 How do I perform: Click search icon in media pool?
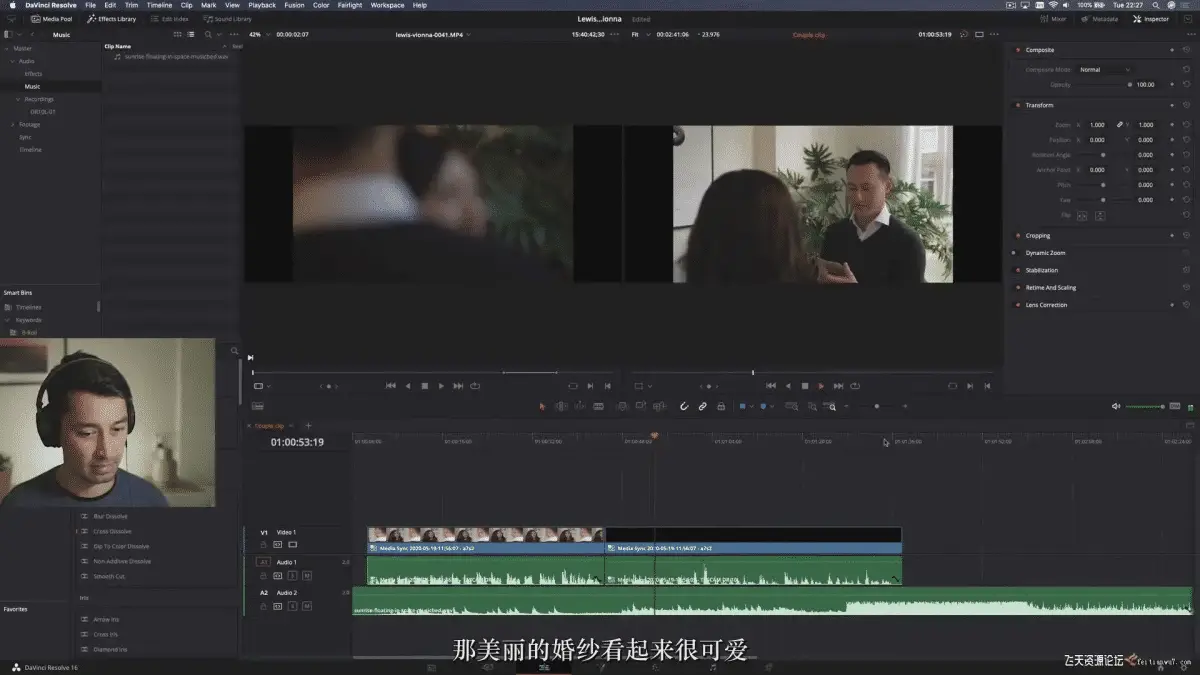[209, 35]
